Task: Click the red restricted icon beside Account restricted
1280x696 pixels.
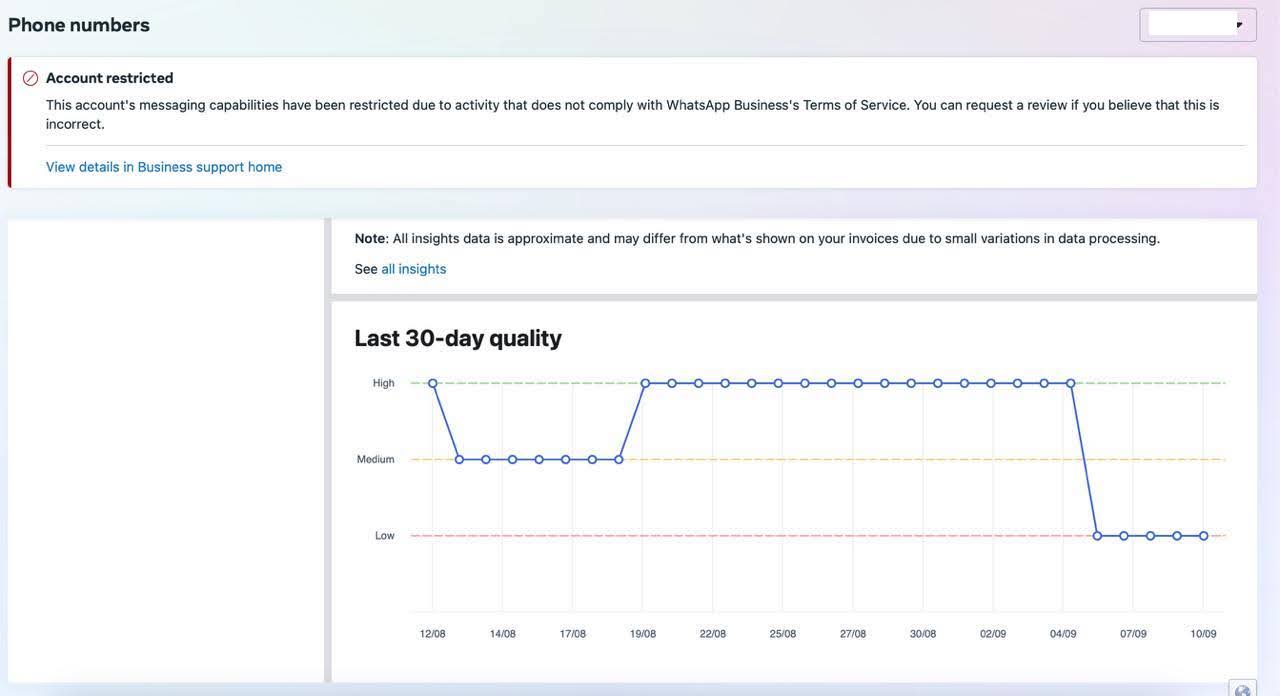Action: pyautogui.click(x=30, y=78)
